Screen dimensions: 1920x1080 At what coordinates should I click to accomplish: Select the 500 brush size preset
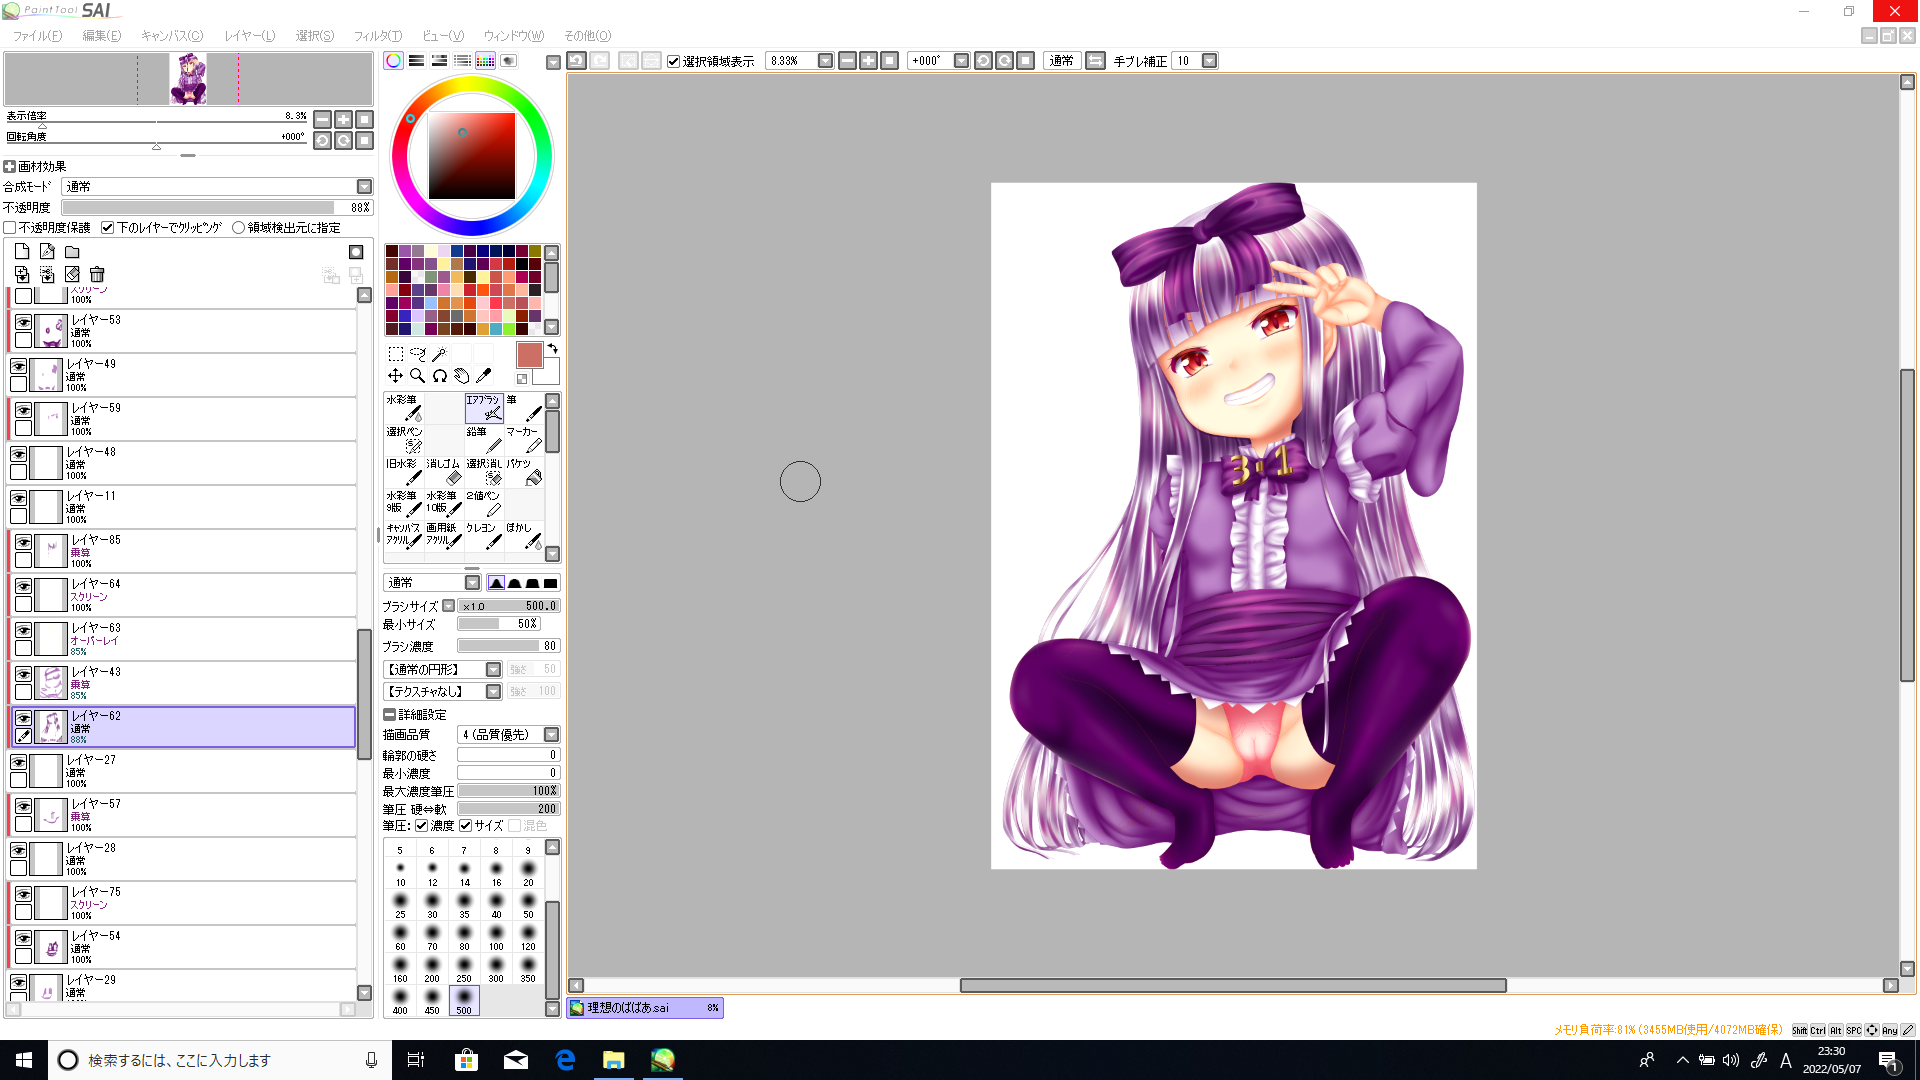click(x=464, y=1001)
